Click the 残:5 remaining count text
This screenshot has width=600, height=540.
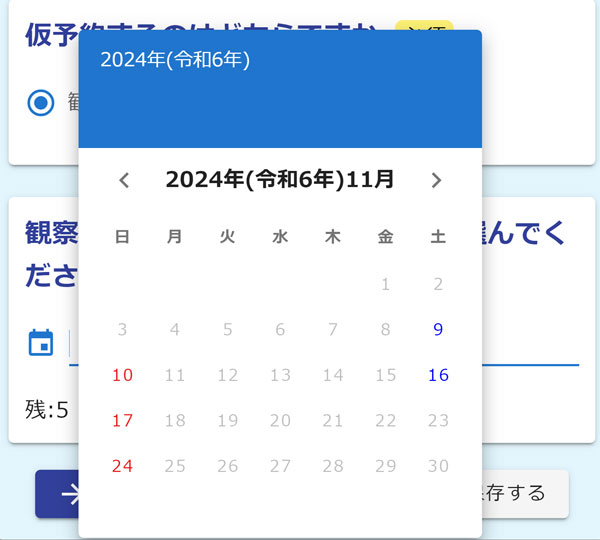click(x=47, y=409)
